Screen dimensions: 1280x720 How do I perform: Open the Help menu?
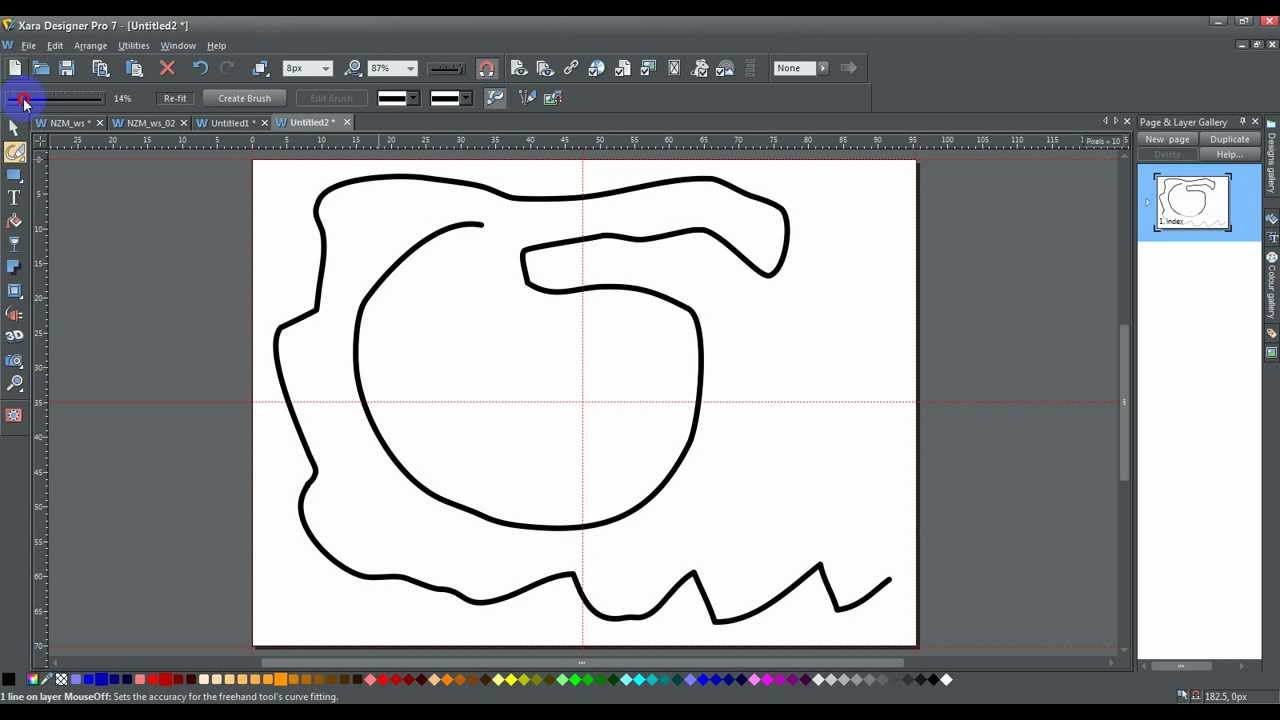[216, 45]
